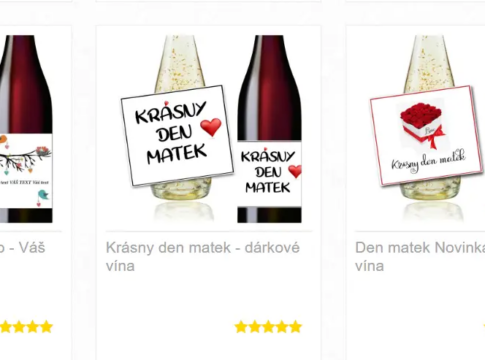Open the Den matek Novinka vína product title

[x=420, y=257]
